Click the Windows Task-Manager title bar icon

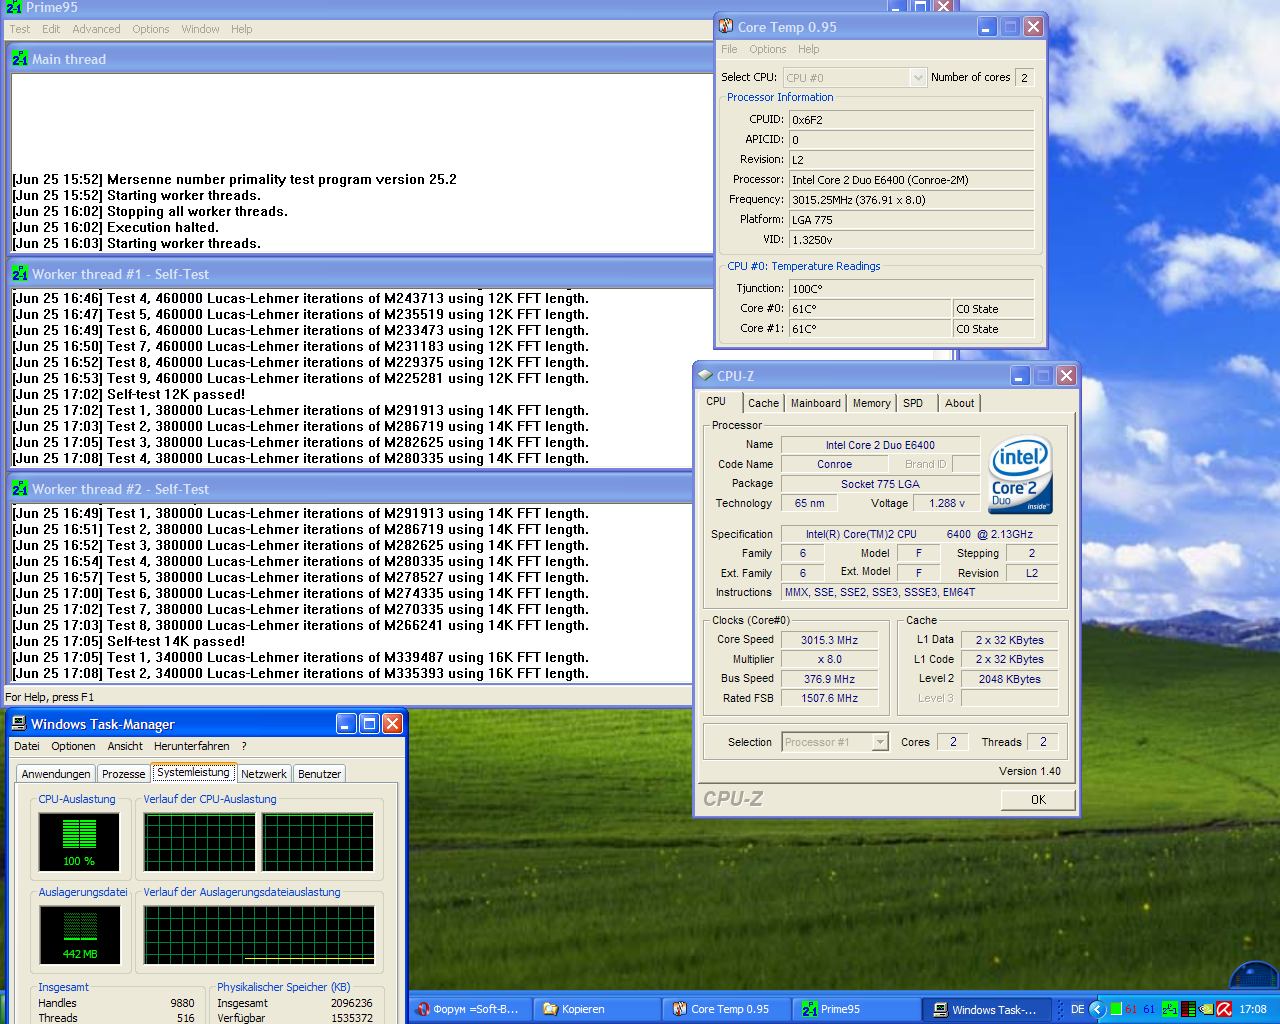(18, 724)
